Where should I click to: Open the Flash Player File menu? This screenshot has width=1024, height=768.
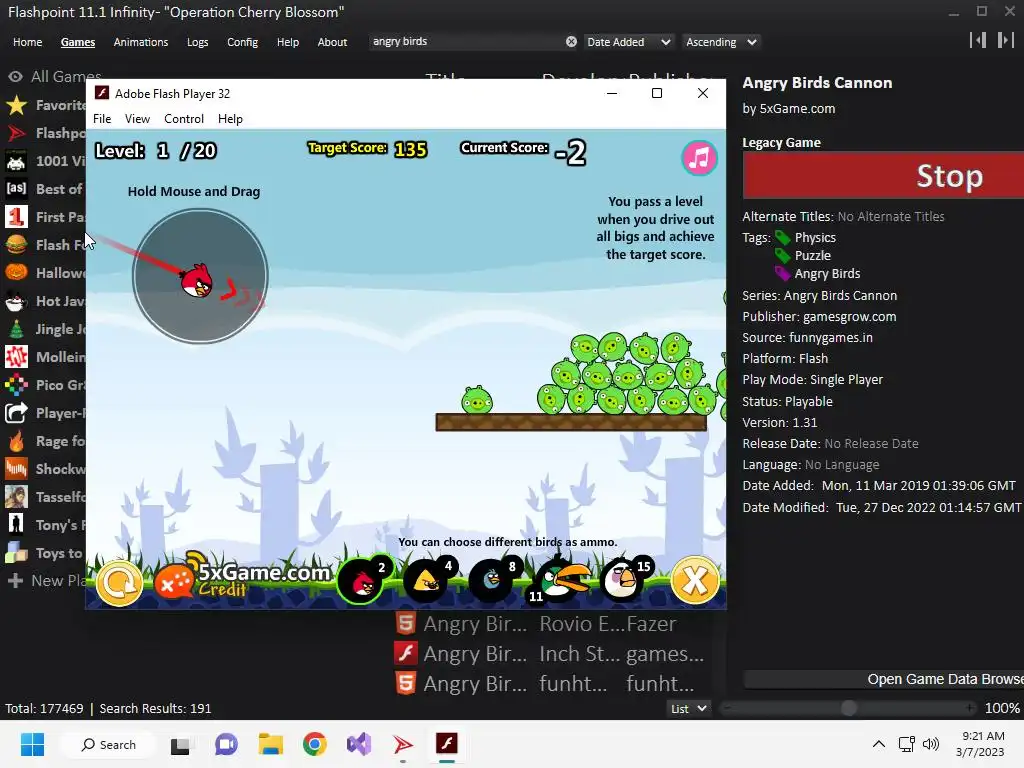[x=102, y=119]
